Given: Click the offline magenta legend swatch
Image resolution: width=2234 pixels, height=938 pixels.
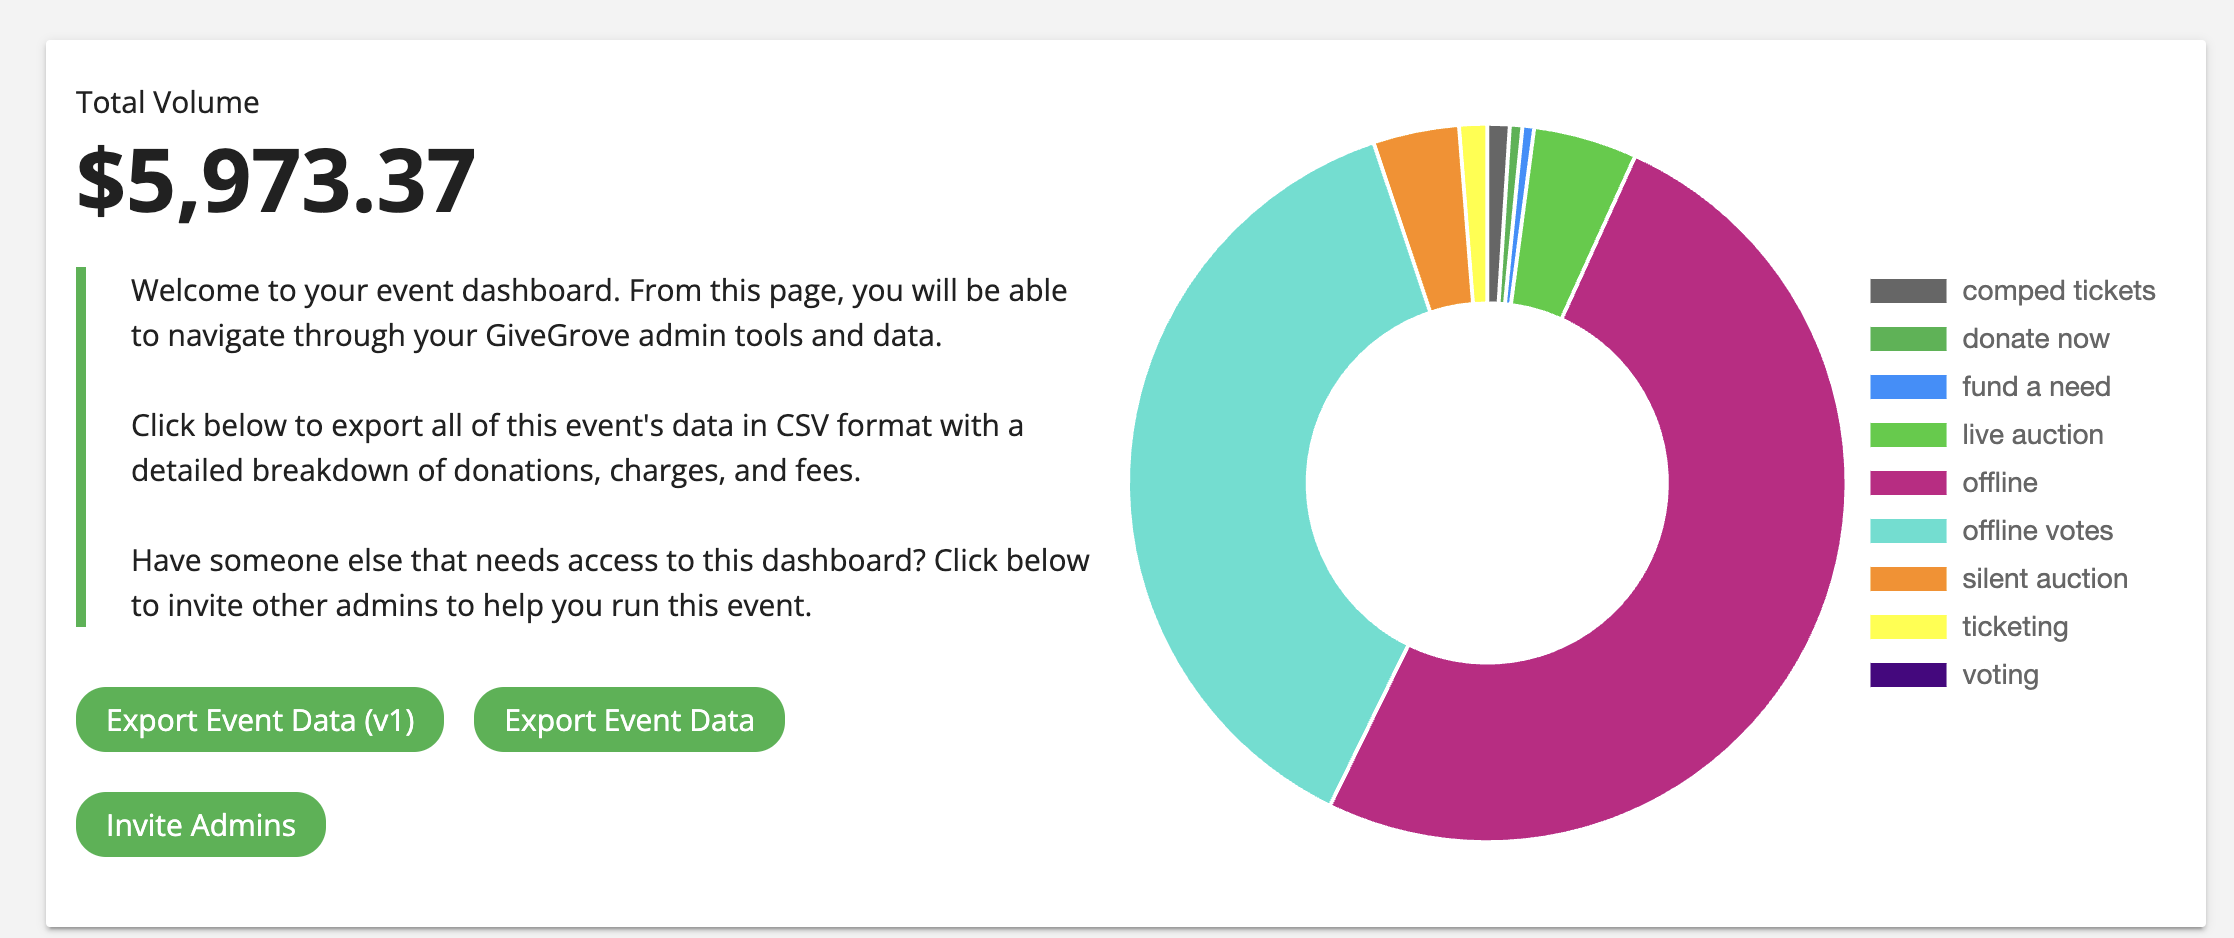Looking at the screenshot, I should pos(1908,483).
